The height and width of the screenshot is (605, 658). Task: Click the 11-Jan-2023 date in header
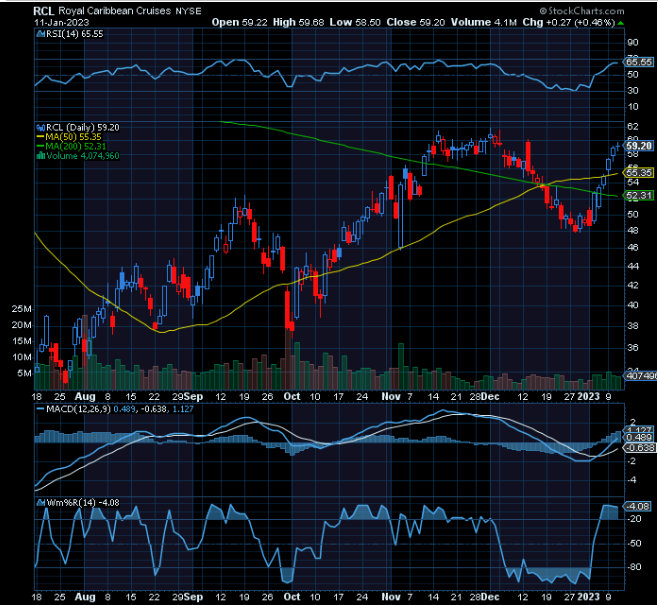coord(59,20)
